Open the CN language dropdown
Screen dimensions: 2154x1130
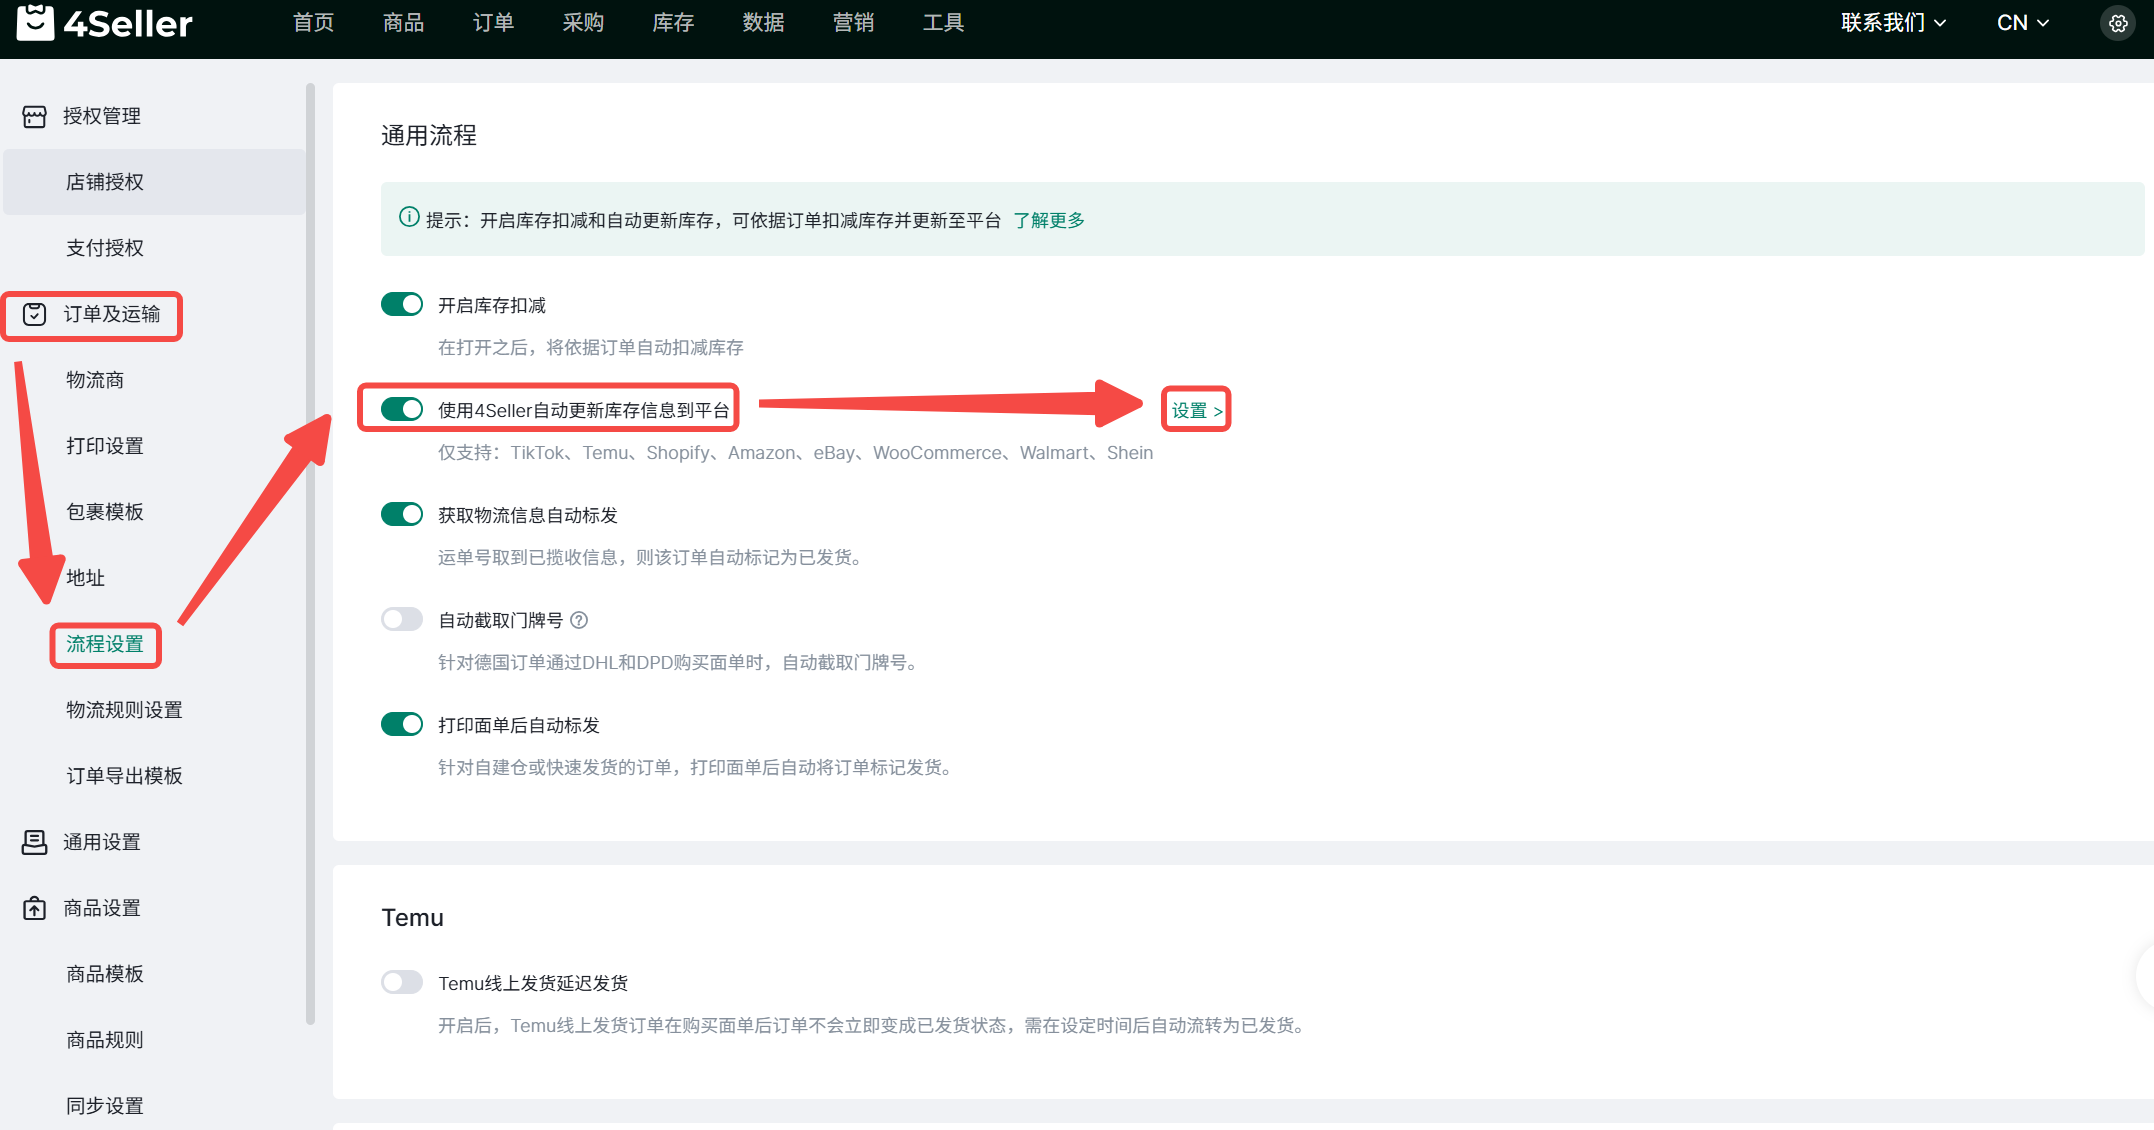point(2022,23)
